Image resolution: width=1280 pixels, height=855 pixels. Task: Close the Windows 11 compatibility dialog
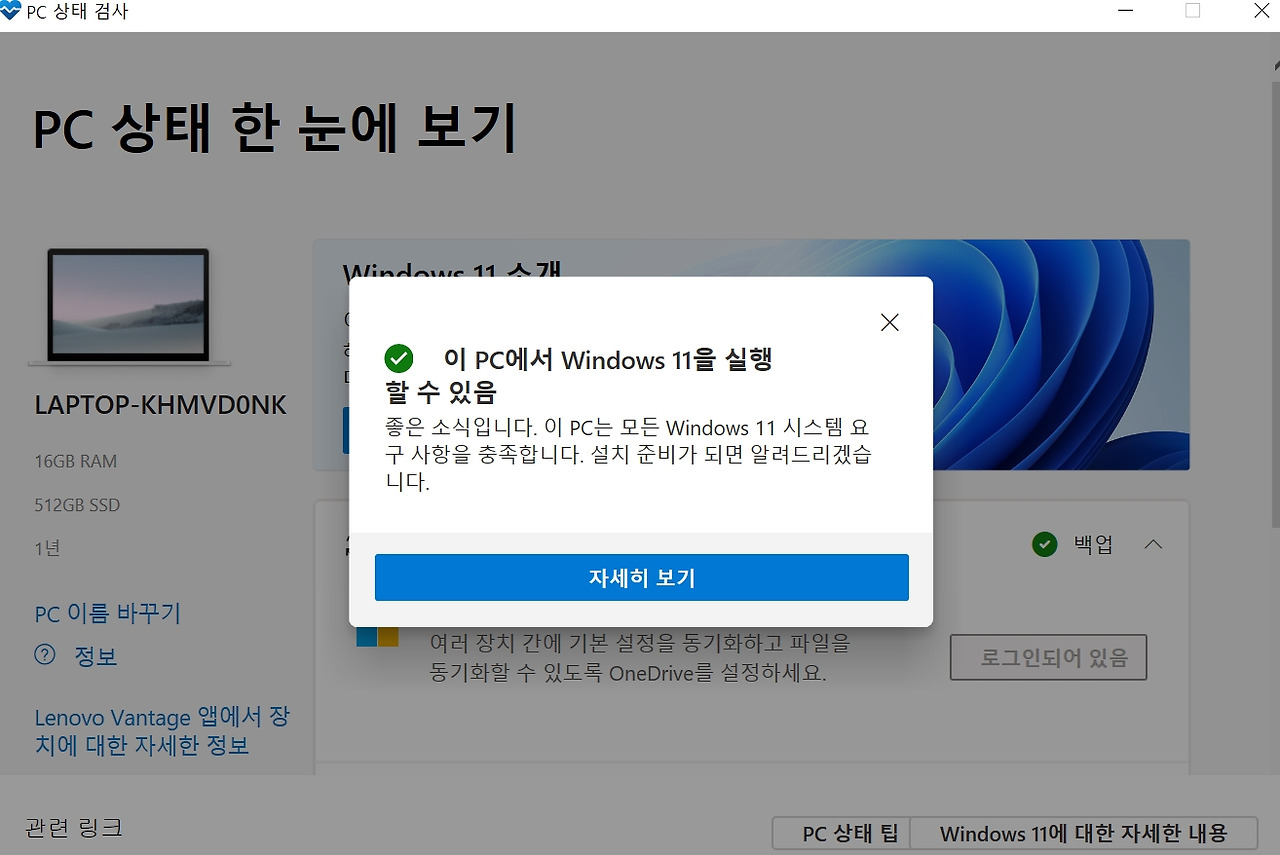pyautogui.click(x=889, y=322)
